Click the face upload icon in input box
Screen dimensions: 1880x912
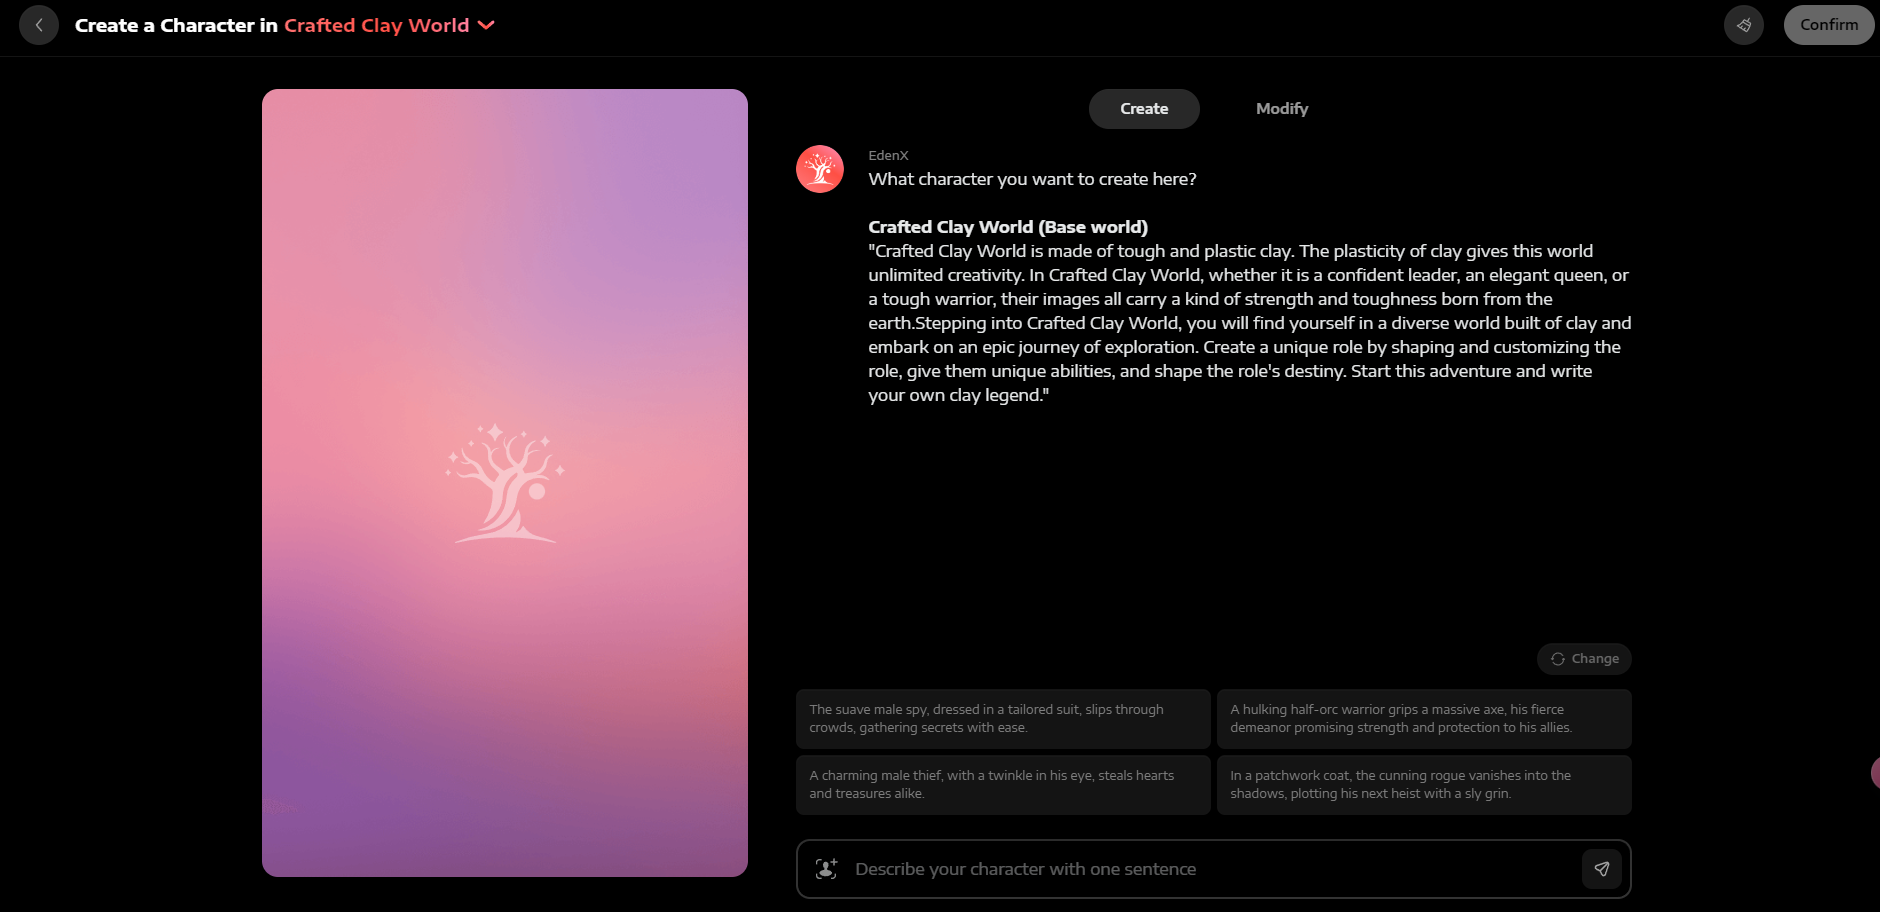[x=826, y=869]
